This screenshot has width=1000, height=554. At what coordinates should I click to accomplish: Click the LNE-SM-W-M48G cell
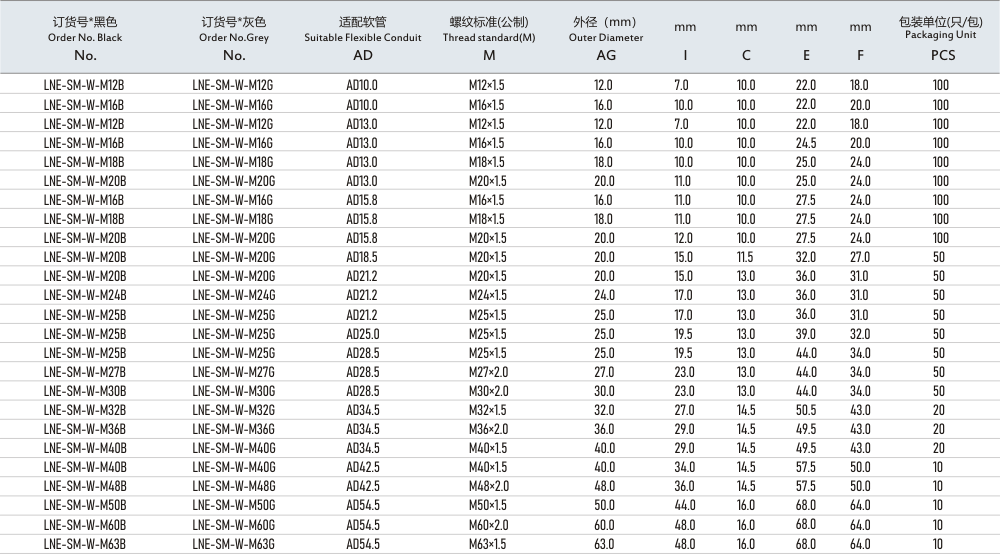tap(233, 486)
